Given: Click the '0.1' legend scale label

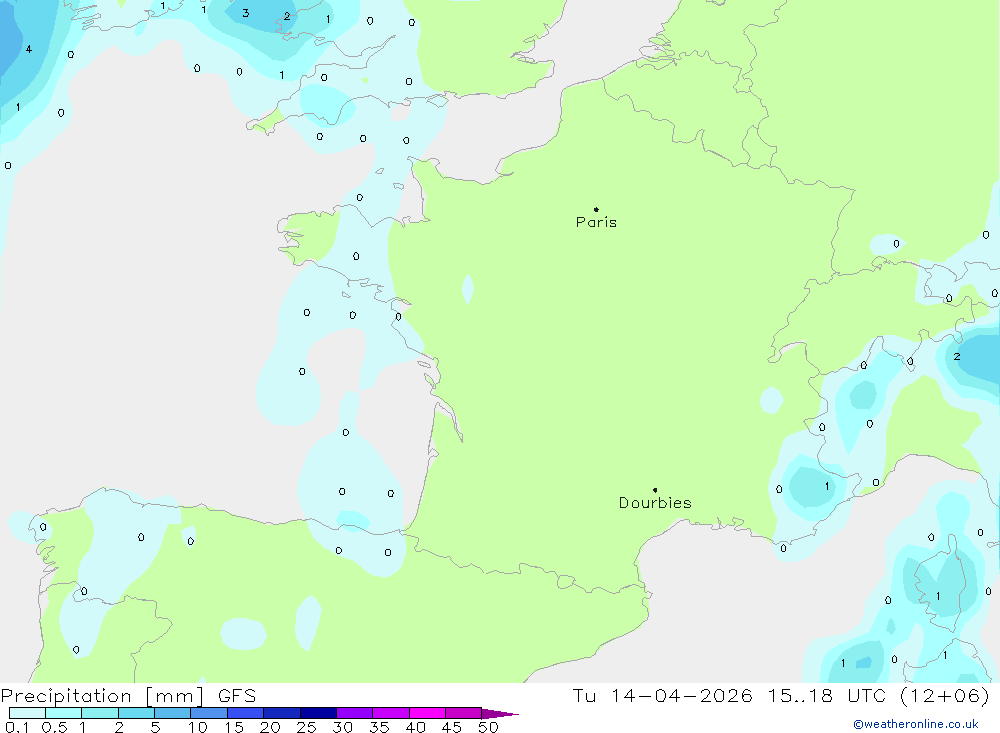Looking at the screenshot, I should (17, 727).
